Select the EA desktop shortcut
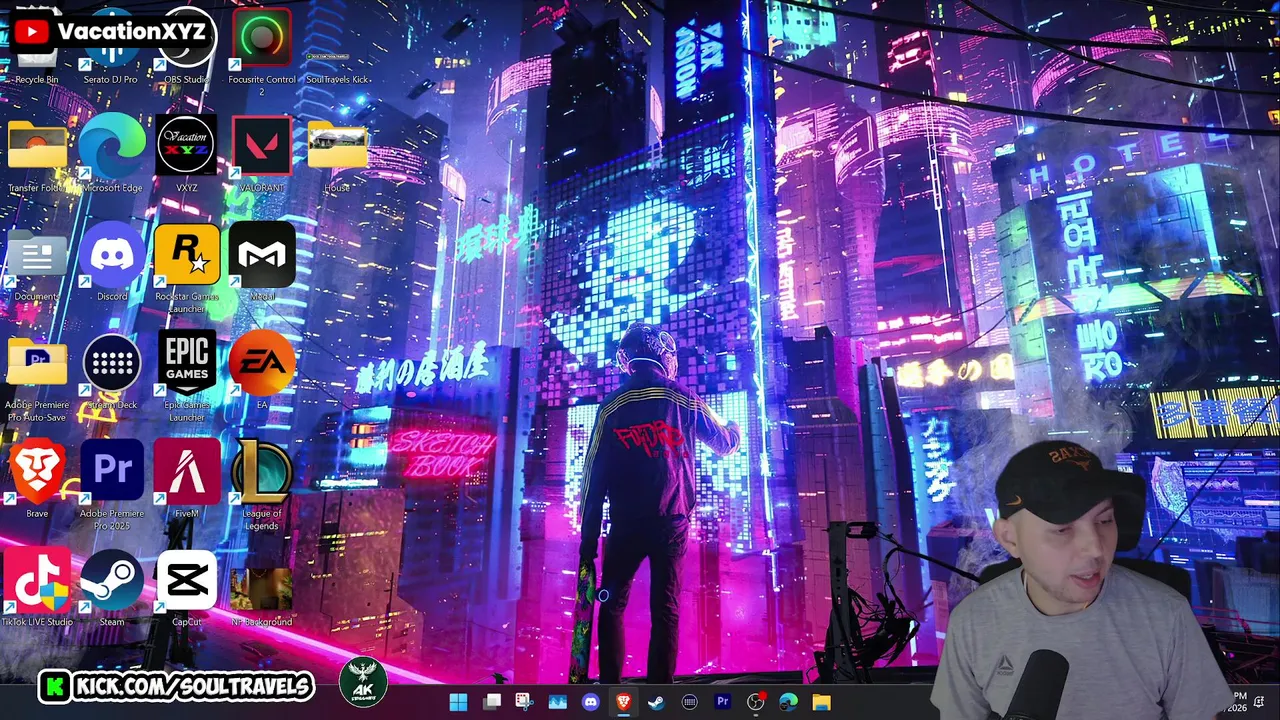Image resolution: width=1280 pixels, height=720 pixels. 262,370
